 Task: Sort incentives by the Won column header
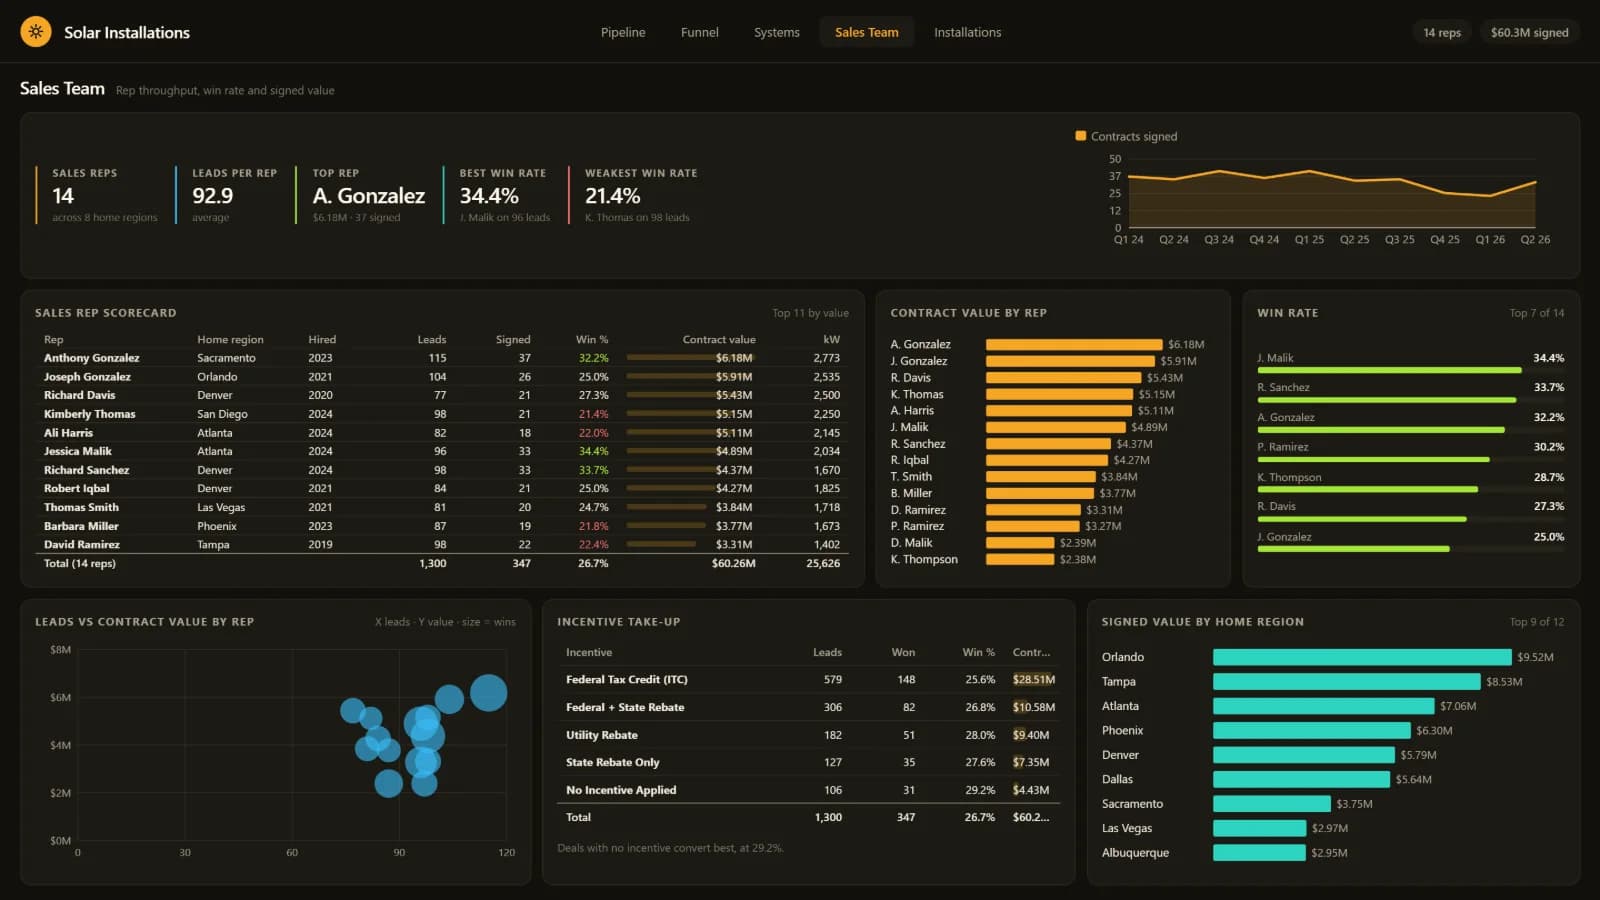point(903,652)
